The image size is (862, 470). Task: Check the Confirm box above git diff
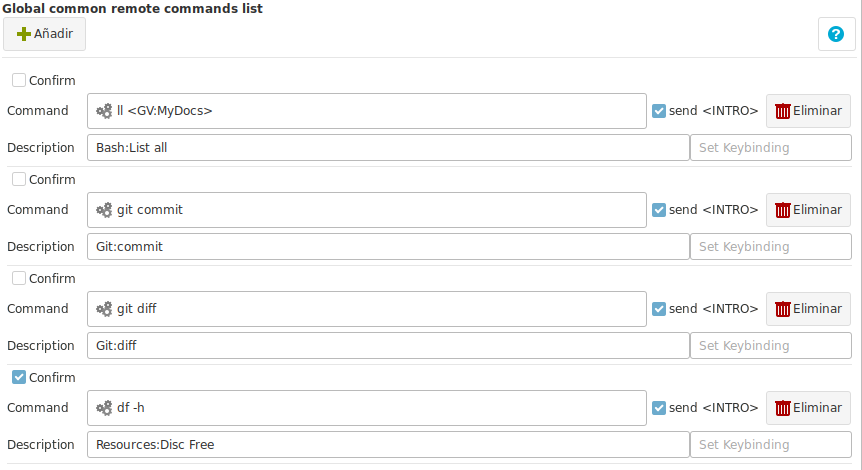coord(19,278)
